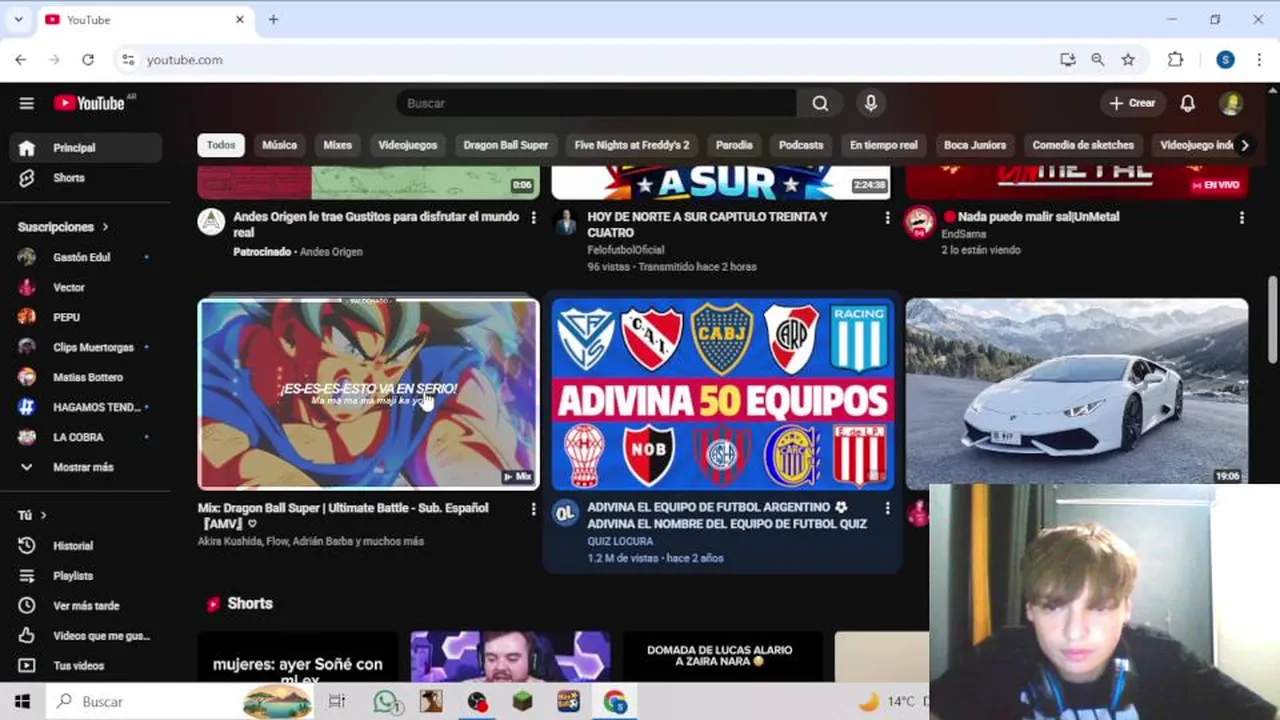Select the Dragon Ball Super chip

coord(505,145)
